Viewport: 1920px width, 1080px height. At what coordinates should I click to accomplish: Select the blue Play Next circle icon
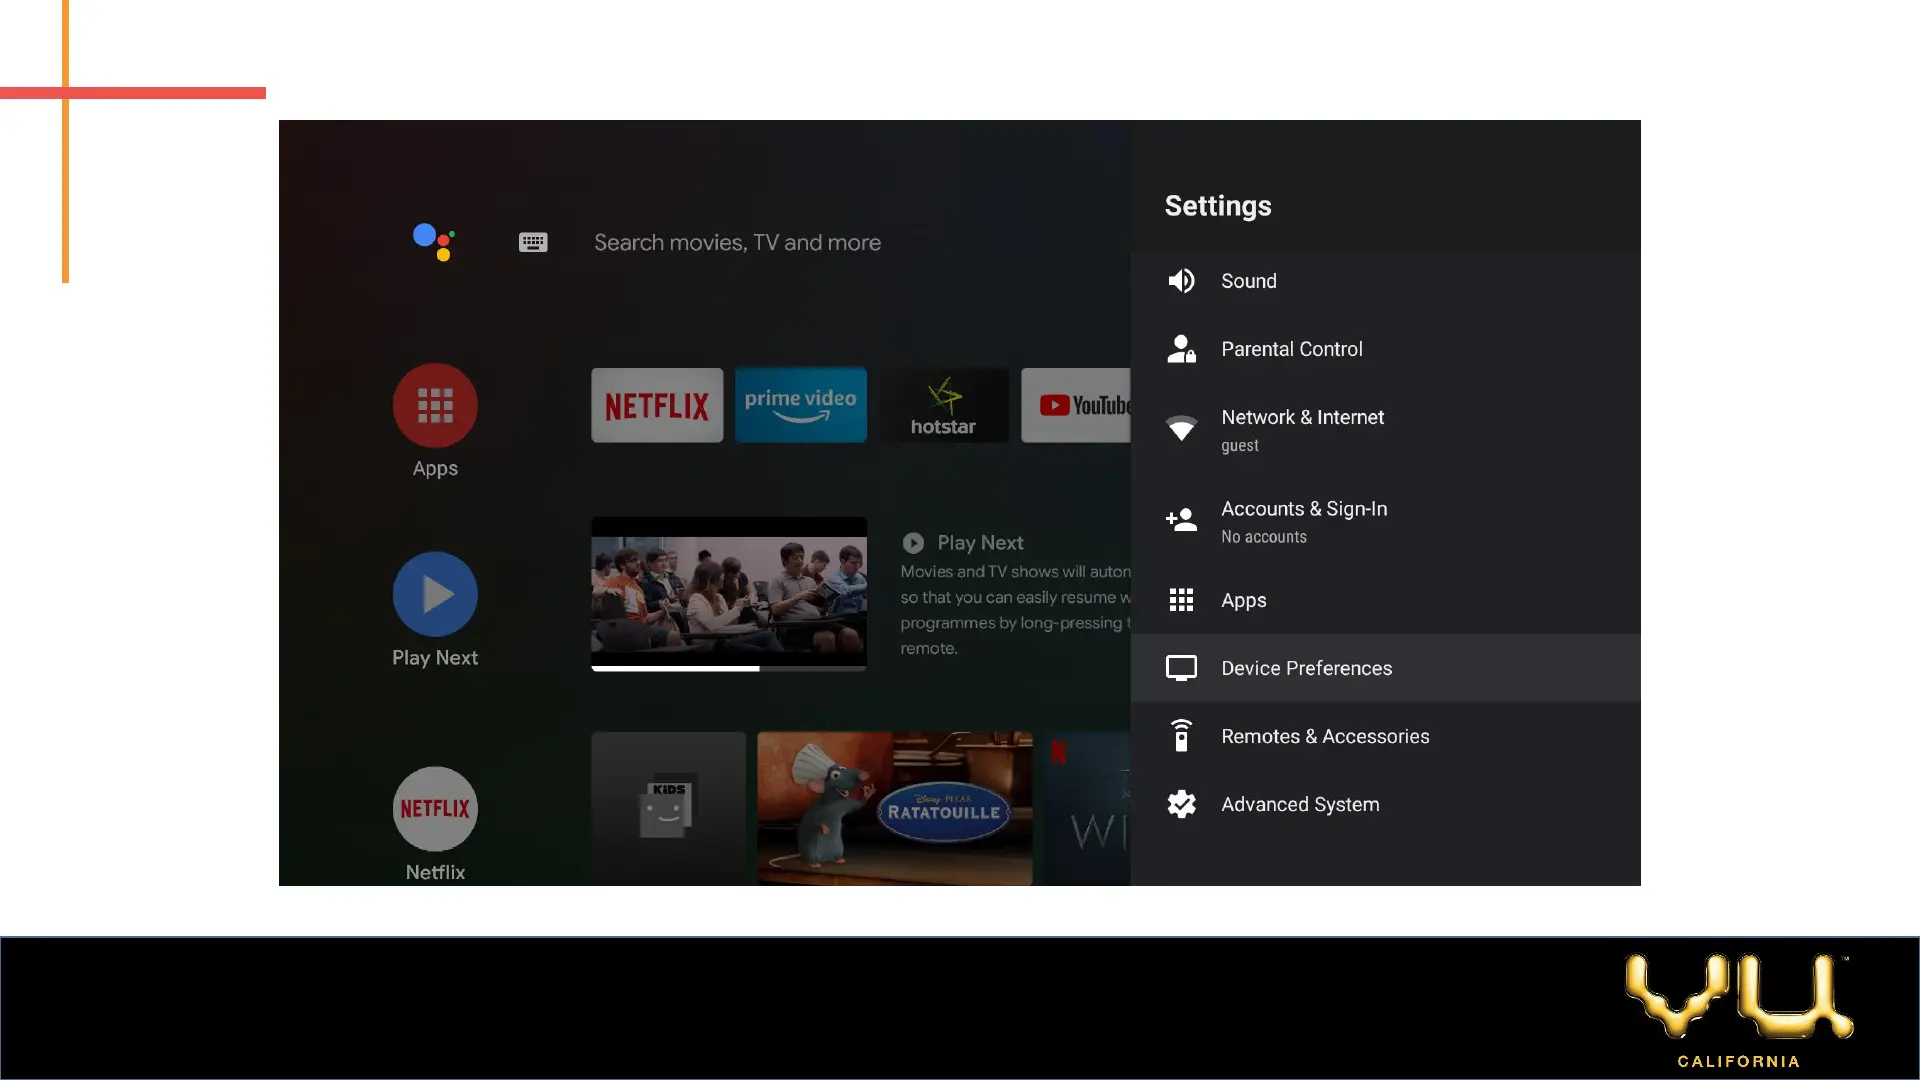click(x=435, y=594)
